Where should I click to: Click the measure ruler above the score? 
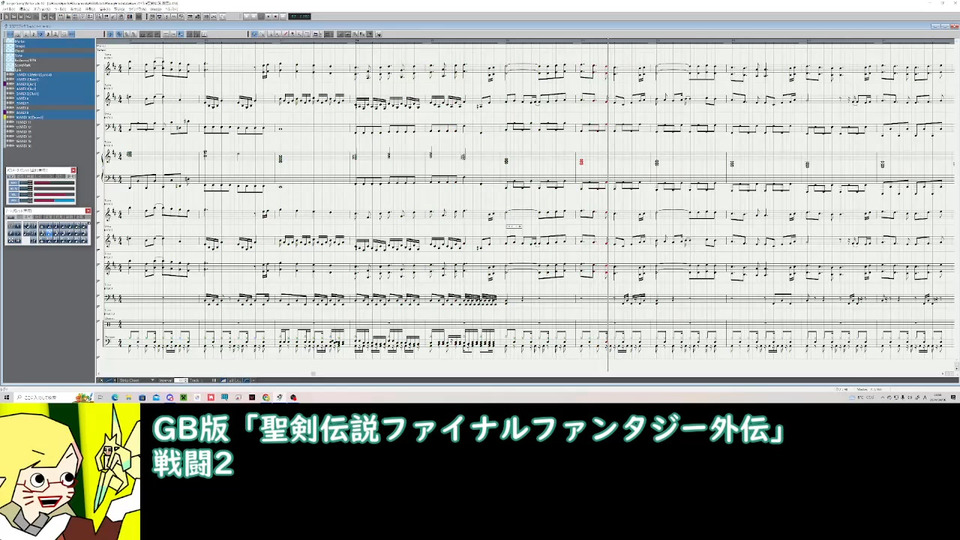pyautogui.click(x=525, y=41)
